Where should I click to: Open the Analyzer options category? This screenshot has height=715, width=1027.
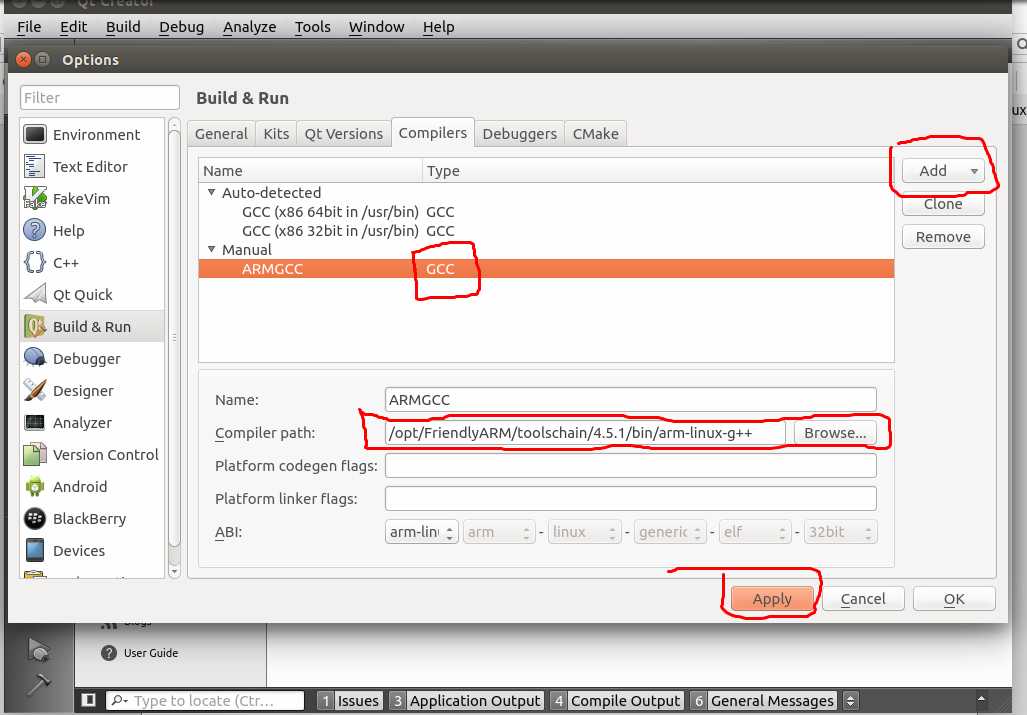click(92, 422)
